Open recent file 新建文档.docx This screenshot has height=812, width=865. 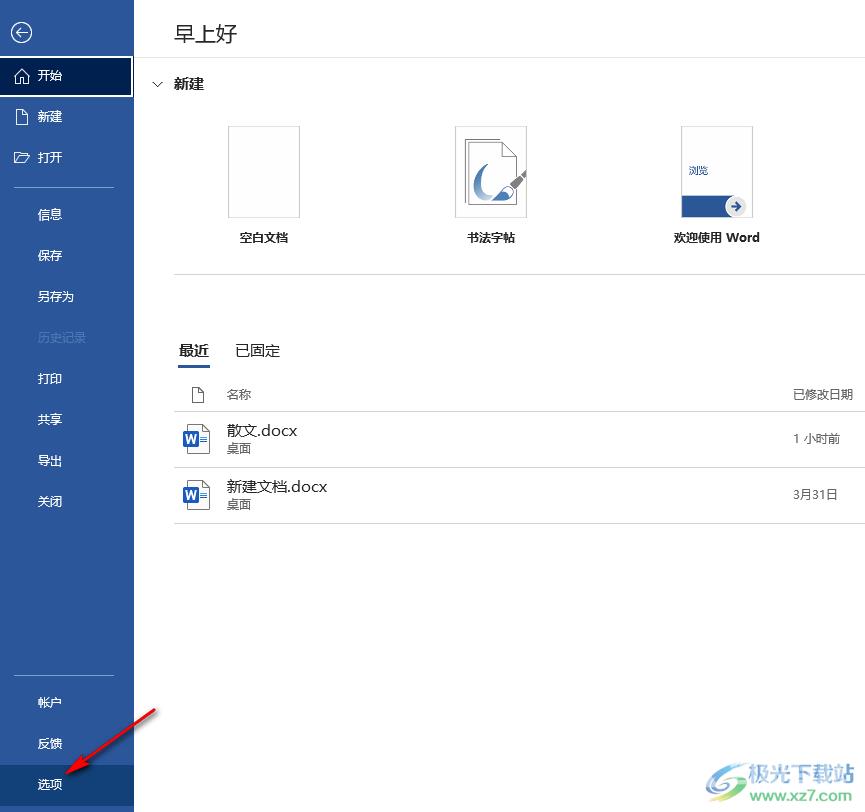(x=519, y=495)
